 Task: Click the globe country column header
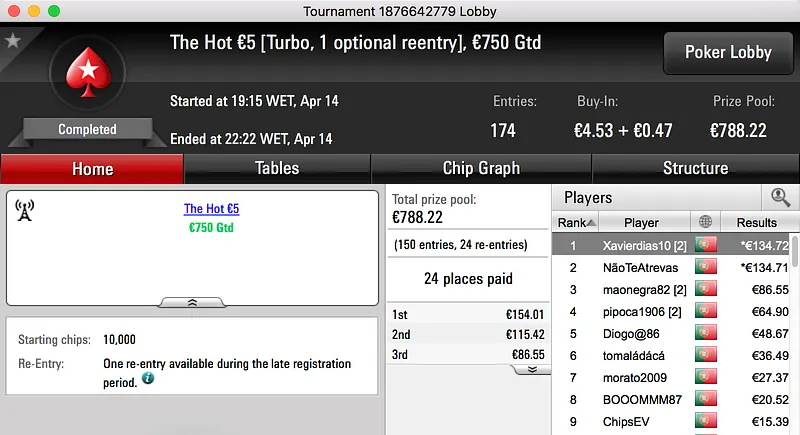pyautogui.click(x=707, y=222)
